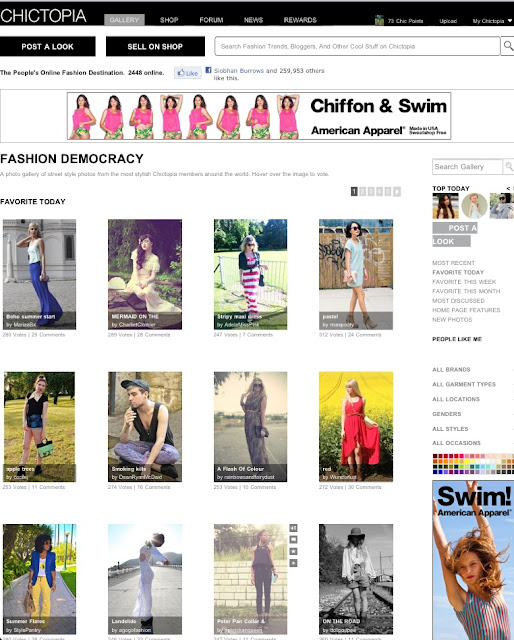Expand the All Garment Types filter
This screenshot has width=514, height=640.
coord(464,384)
